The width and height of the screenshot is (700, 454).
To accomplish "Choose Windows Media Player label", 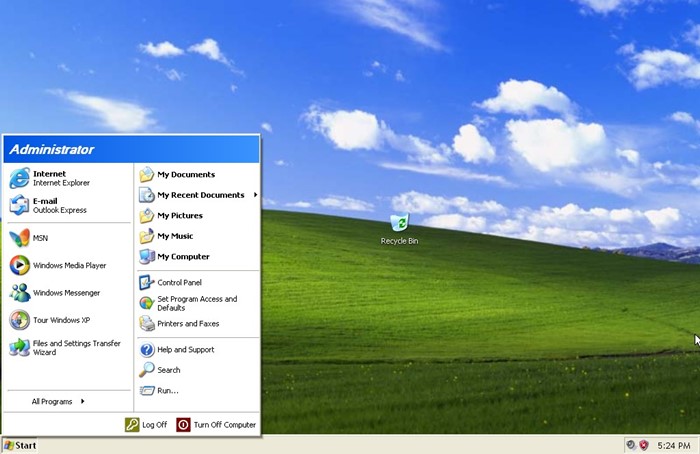I will pos(70,265).
